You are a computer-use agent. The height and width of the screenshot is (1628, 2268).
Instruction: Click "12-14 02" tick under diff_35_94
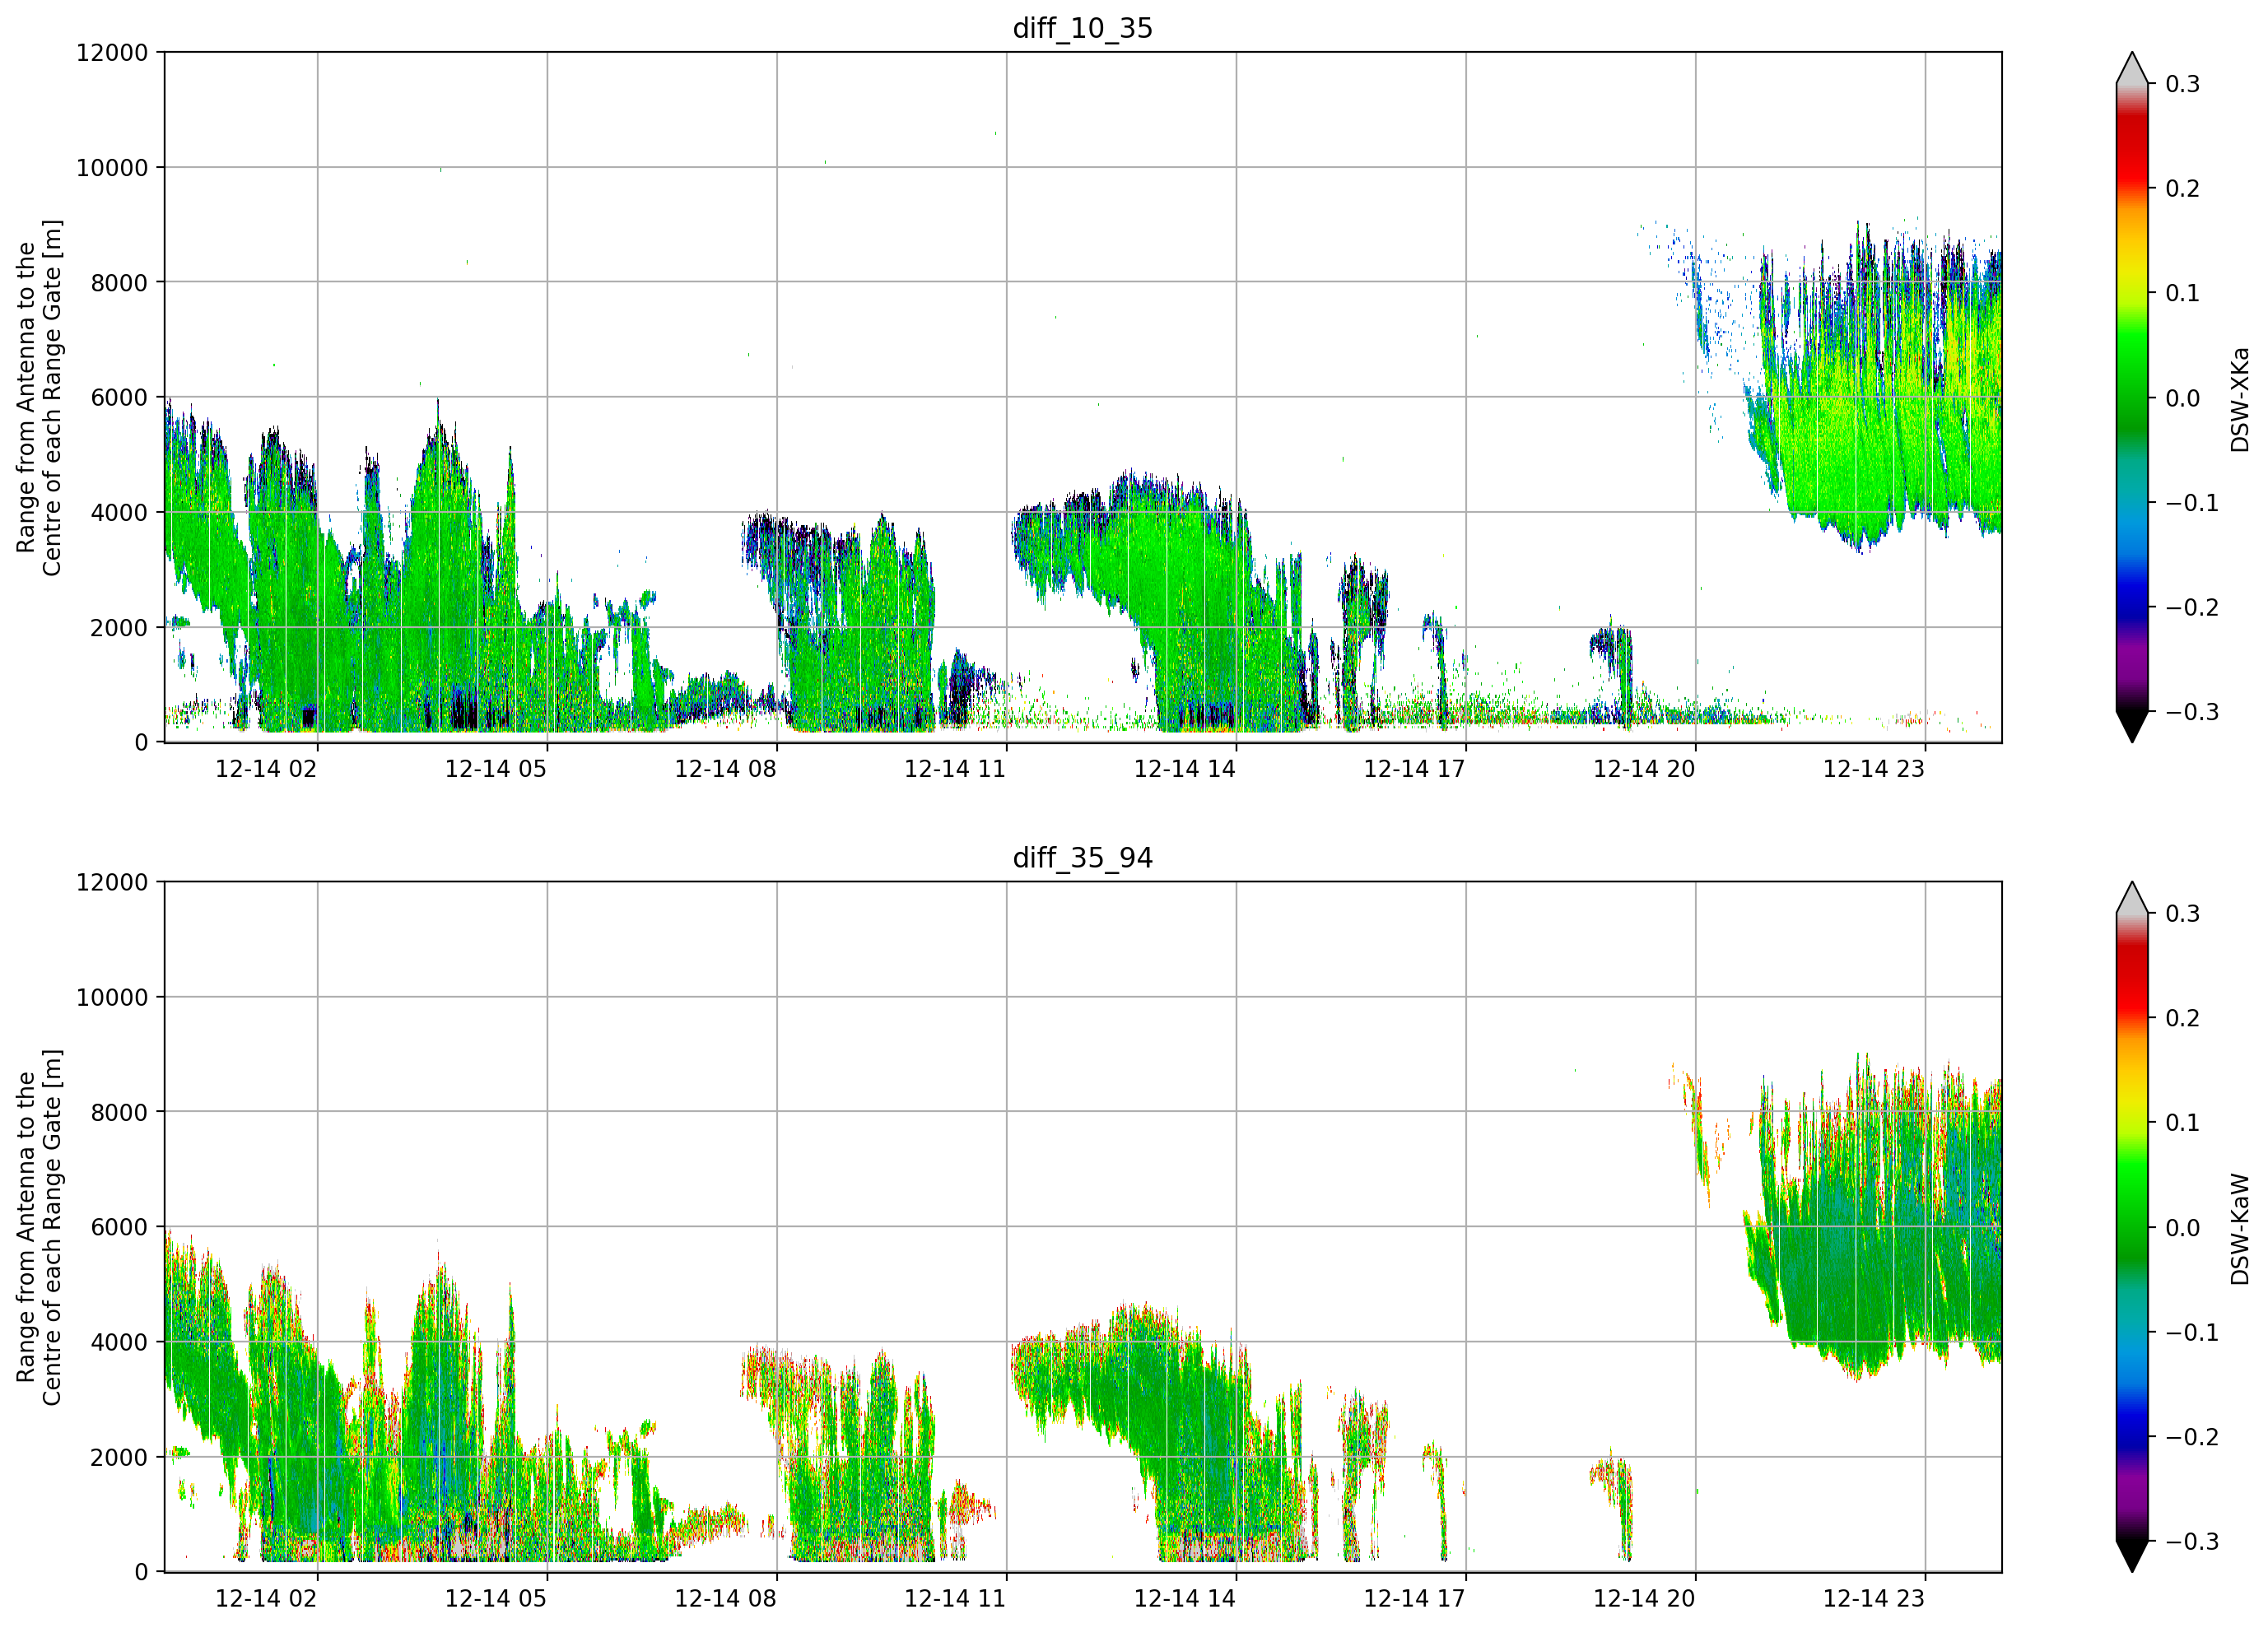(266, 1599)
